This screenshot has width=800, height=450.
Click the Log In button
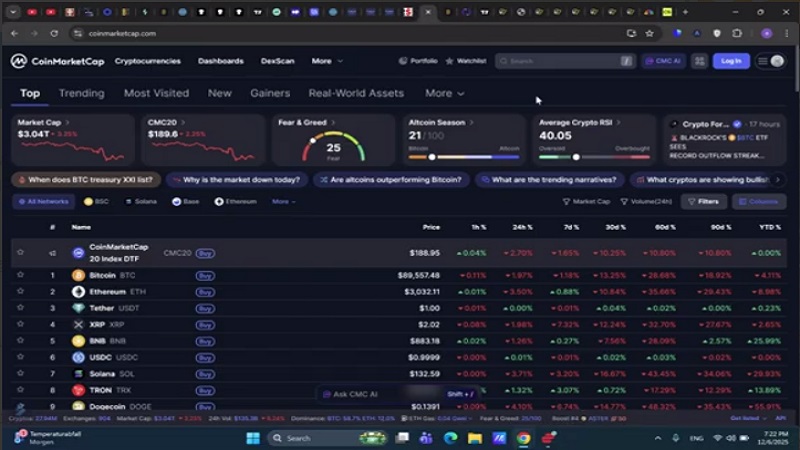point(731,61)
